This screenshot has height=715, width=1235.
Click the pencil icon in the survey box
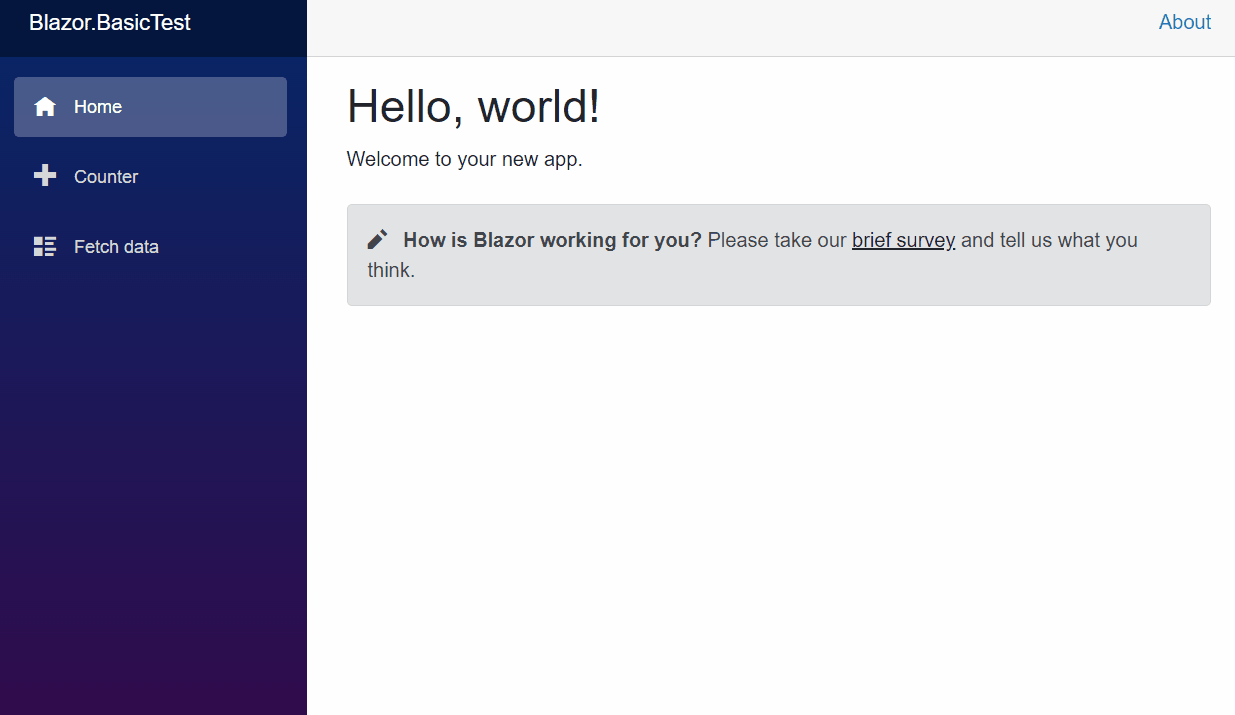point(377,239)
